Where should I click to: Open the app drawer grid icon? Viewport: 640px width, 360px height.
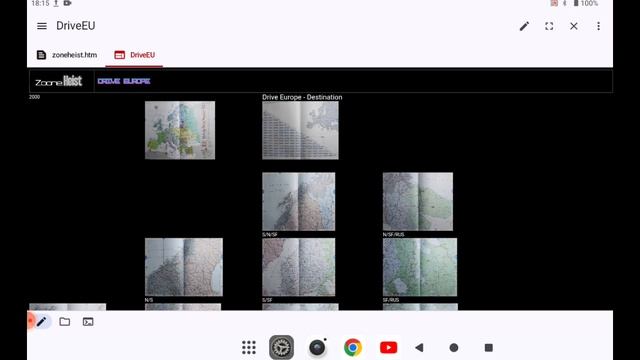[249, 348]
